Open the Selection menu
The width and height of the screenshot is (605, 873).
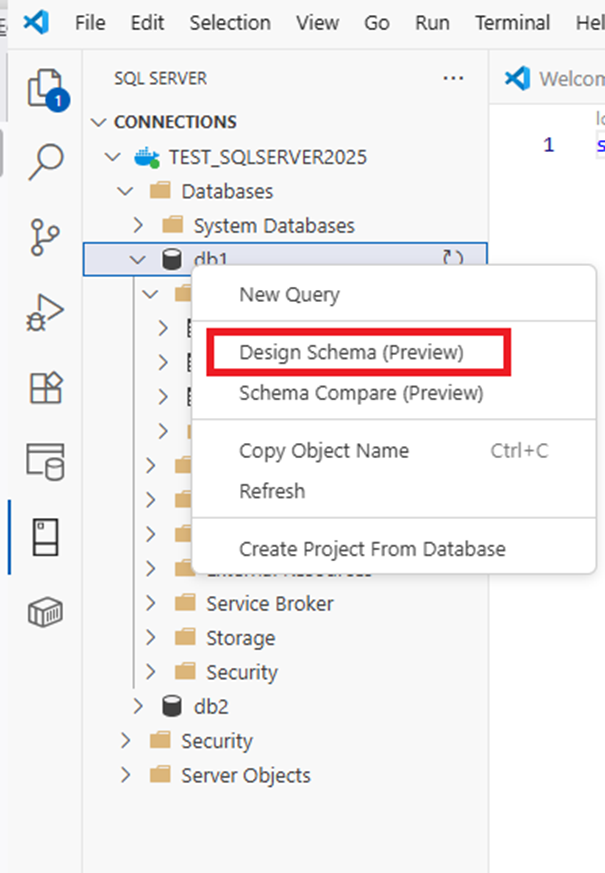pos(230,23)
